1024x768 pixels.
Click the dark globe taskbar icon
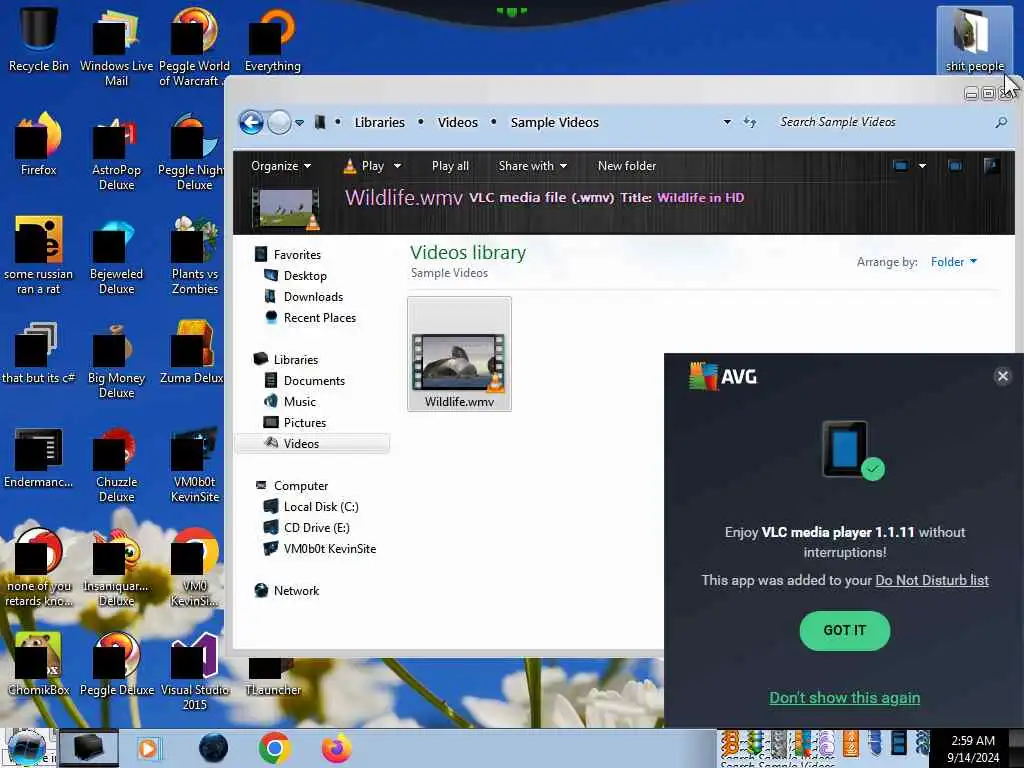click(x=214, y=748)
